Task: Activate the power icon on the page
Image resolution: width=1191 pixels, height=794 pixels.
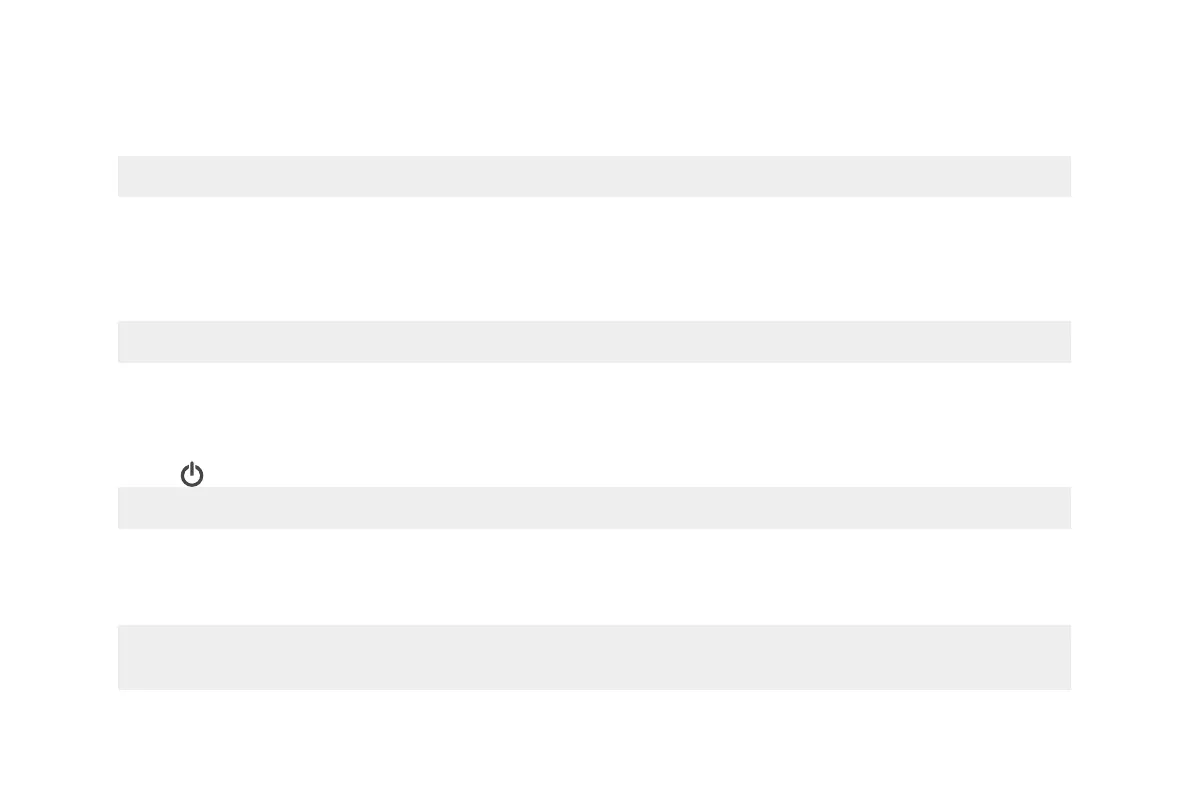Action: tap(192, 475)
